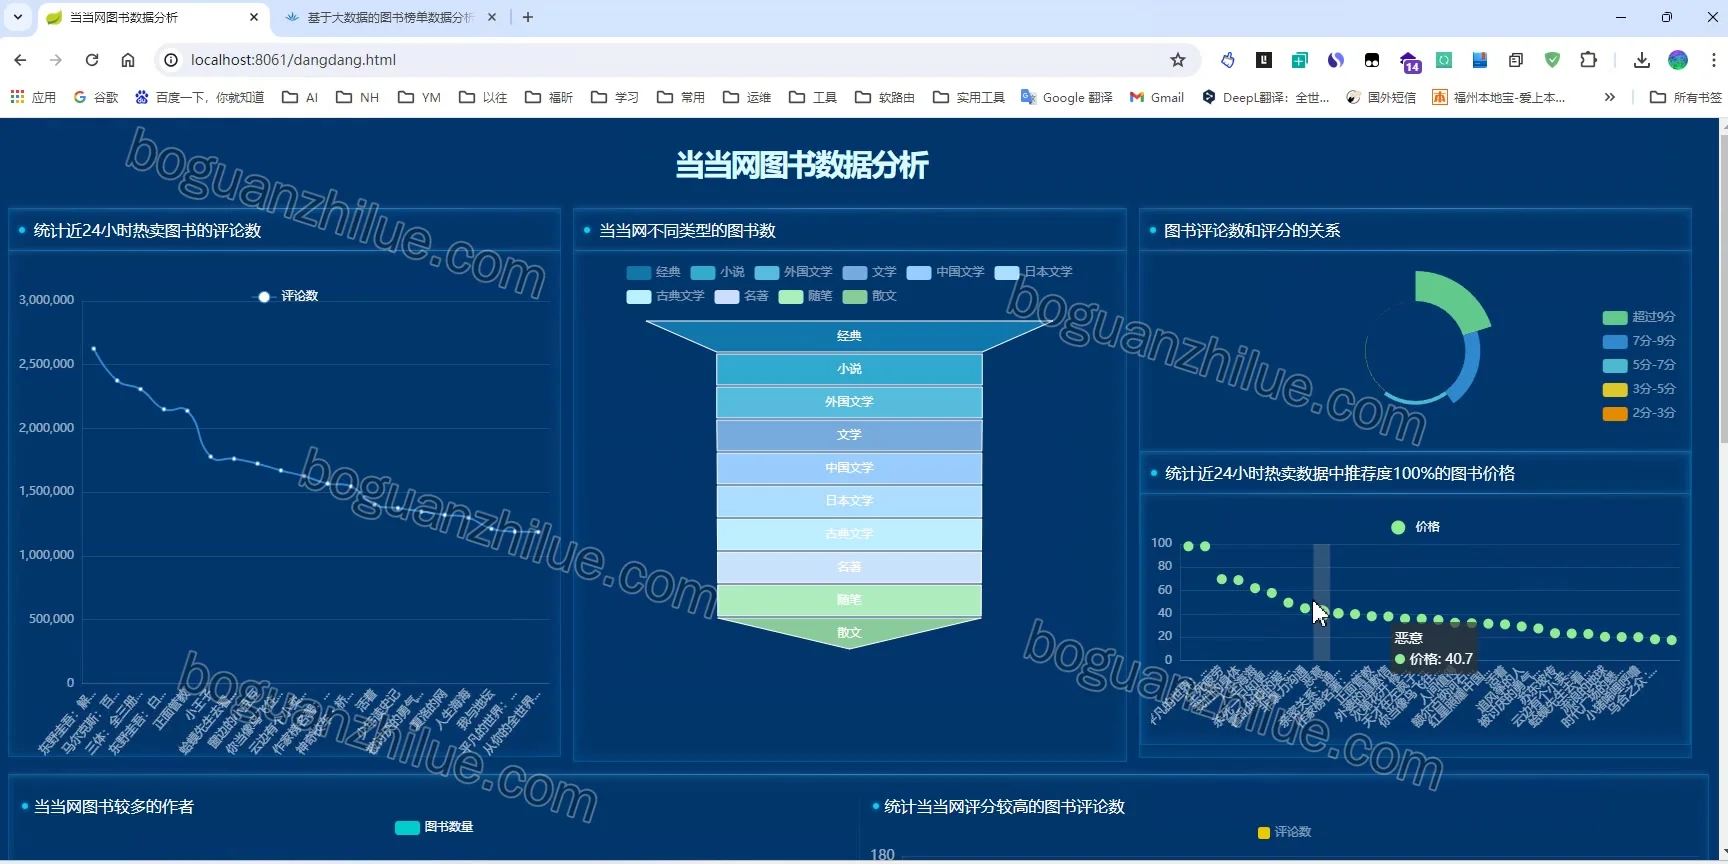Reload the dangdang.html page
The height and width of the screenshot is (864, 1728).
(x=92, y=60)
